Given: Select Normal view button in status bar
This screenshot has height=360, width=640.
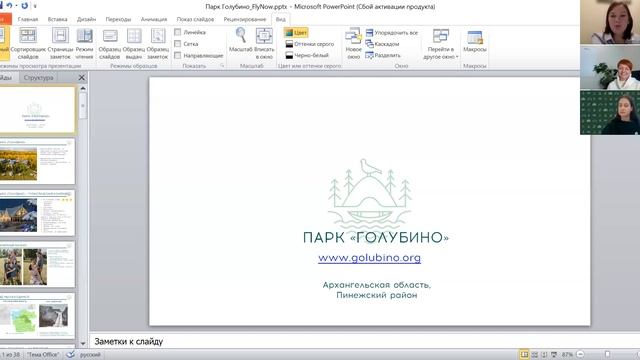Looking at the screenshot, I should 524,354.
